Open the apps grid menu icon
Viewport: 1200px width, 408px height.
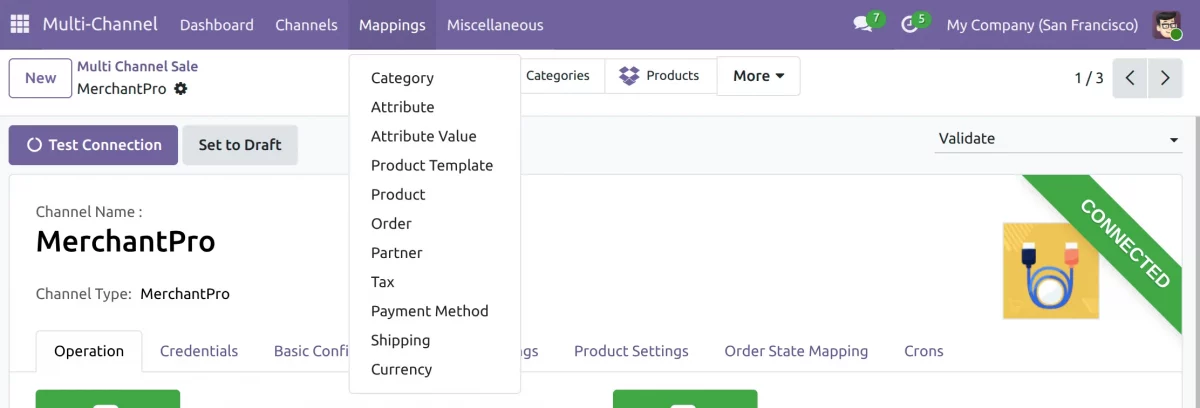(20, 25)
